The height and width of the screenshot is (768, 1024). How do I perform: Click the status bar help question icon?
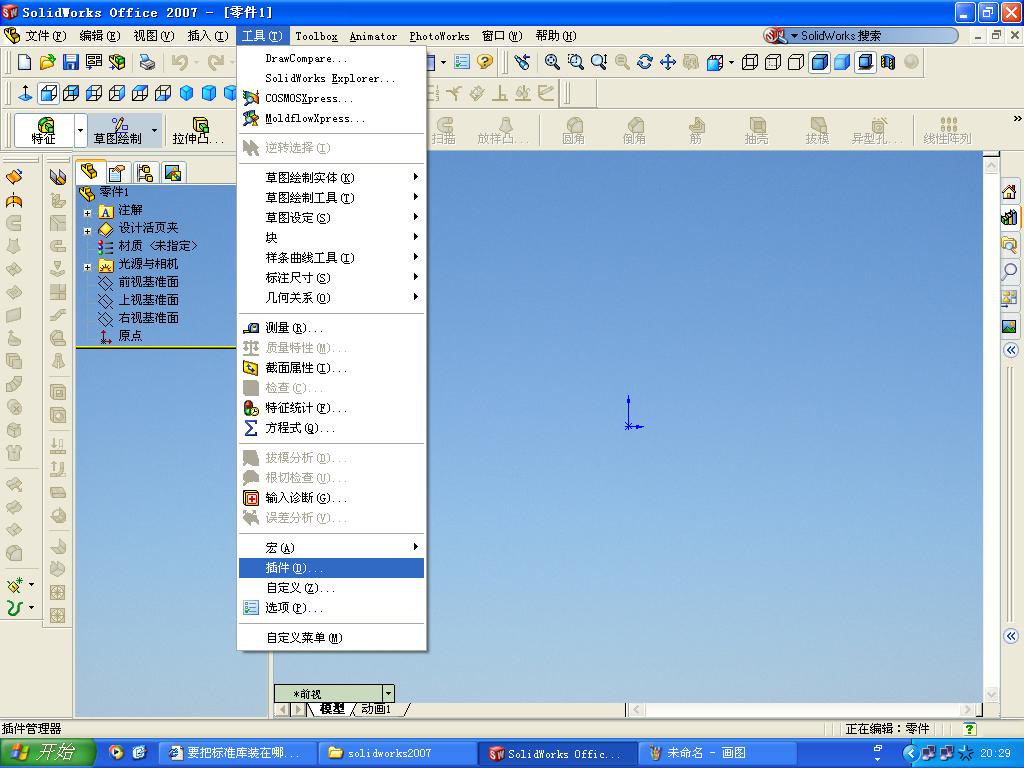pos(970,729)
